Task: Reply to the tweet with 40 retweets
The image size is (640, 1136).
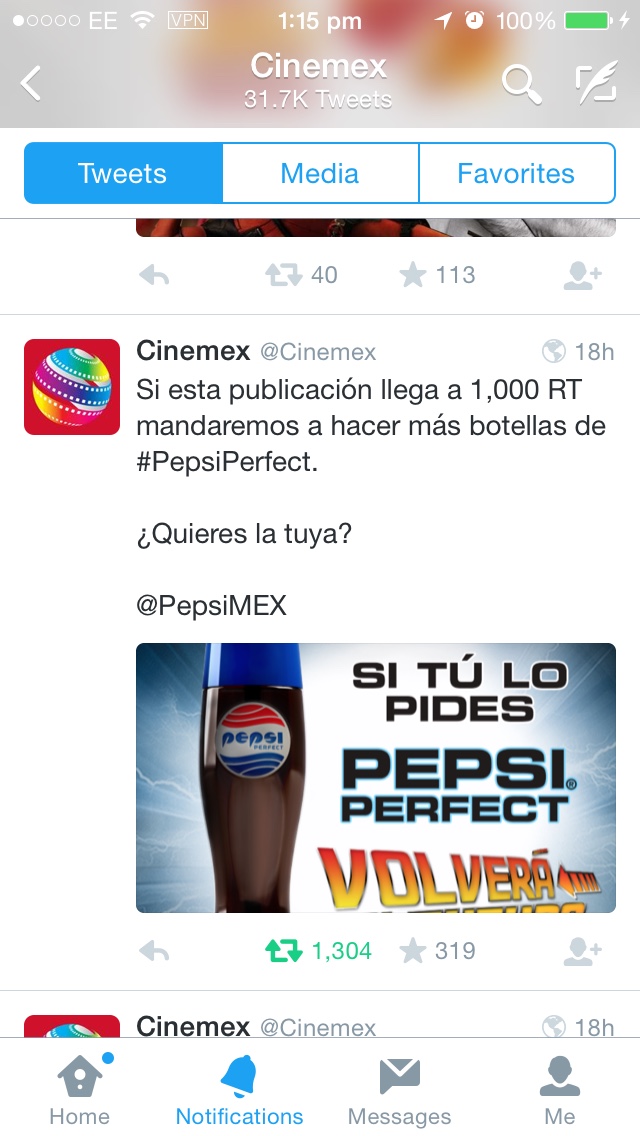Action: (x=154, y=275)
